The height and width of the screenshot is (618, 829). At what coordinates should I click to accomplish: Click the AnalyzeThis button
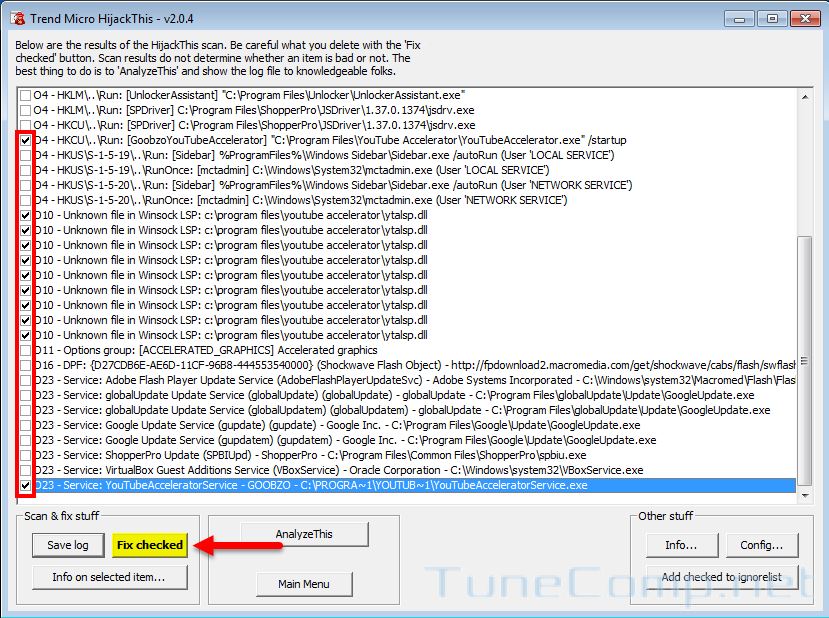click(x=304, y=534)
